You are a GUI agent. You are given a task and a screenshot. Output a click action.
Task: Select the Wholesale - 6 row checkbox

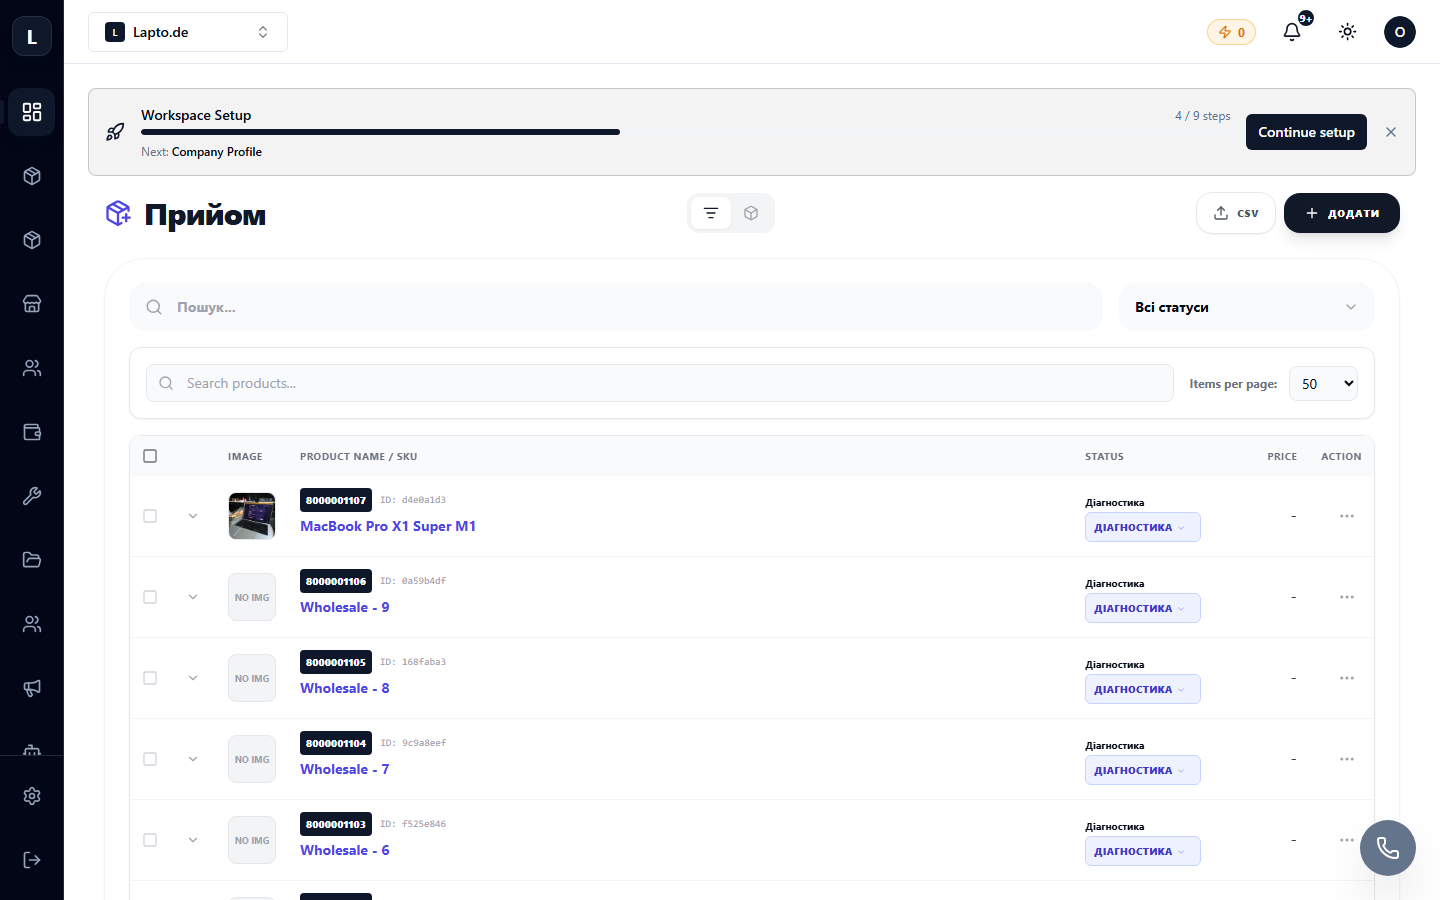pos(150,840)
